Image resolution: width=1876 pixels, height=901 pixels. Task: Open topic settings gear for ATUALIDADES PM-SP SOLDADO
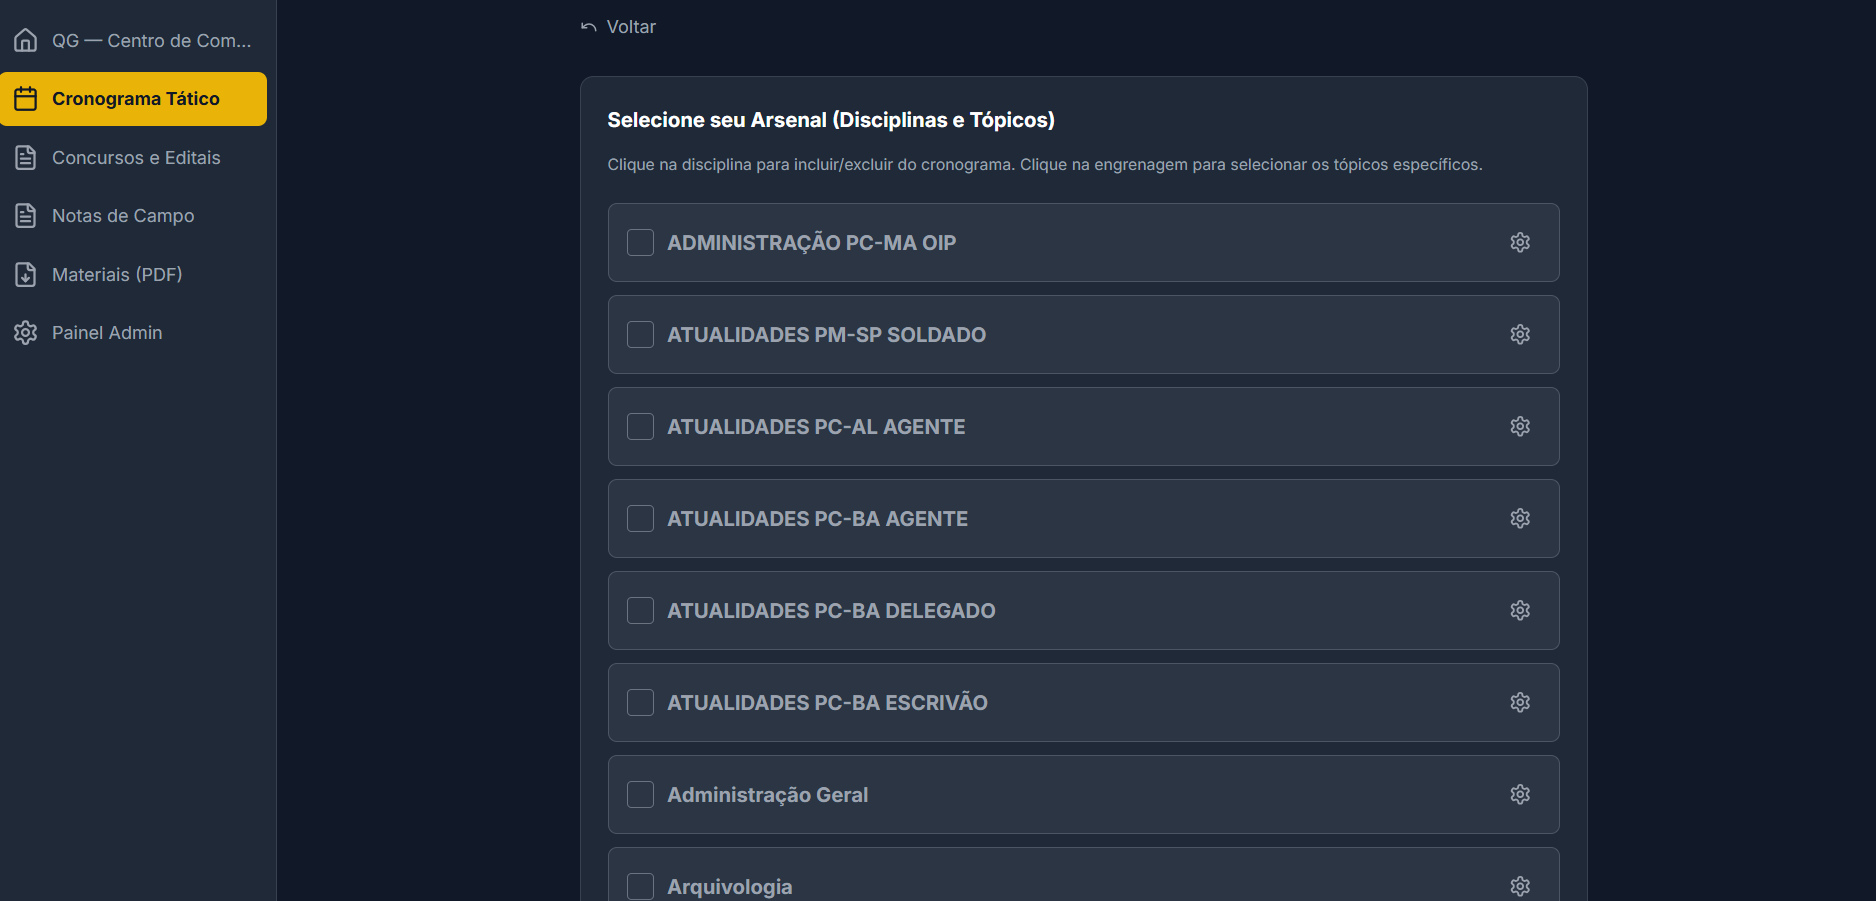1520,335
